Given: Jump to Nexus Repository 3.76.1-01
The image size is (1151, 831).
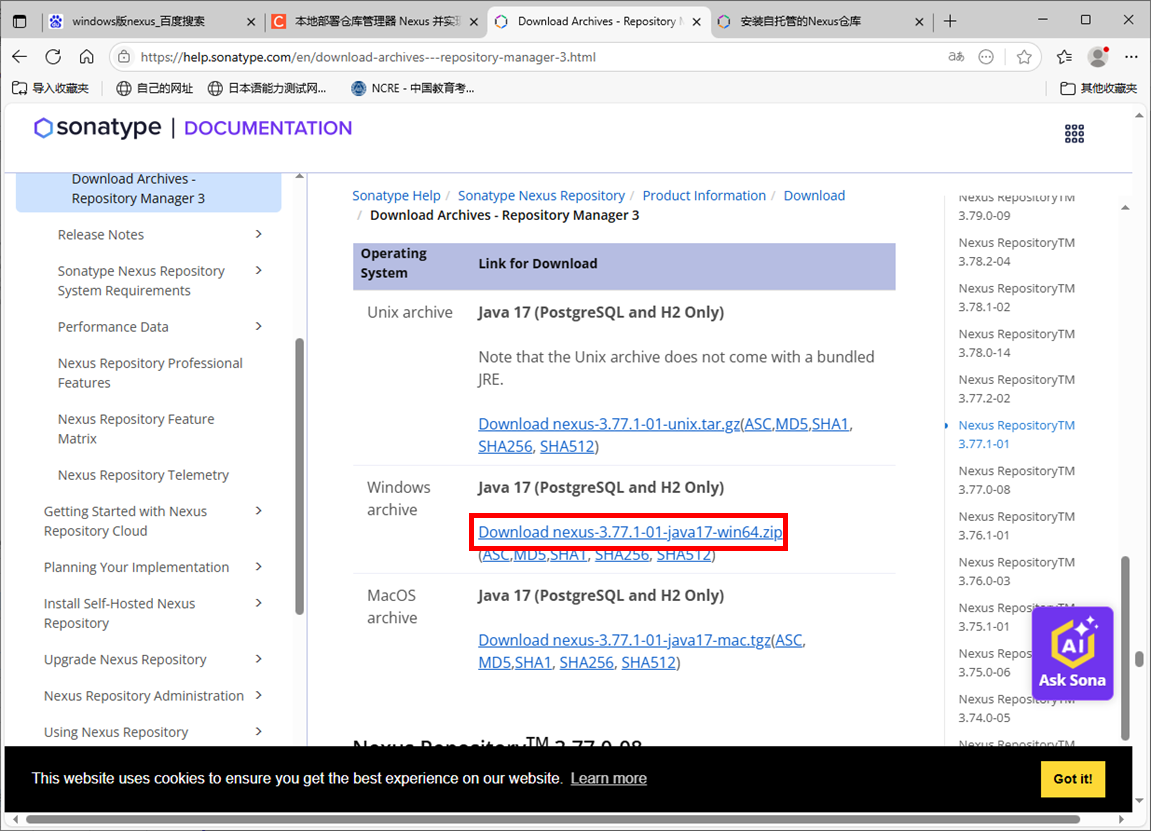Looking at the screenshot, I should point(1016,526).
